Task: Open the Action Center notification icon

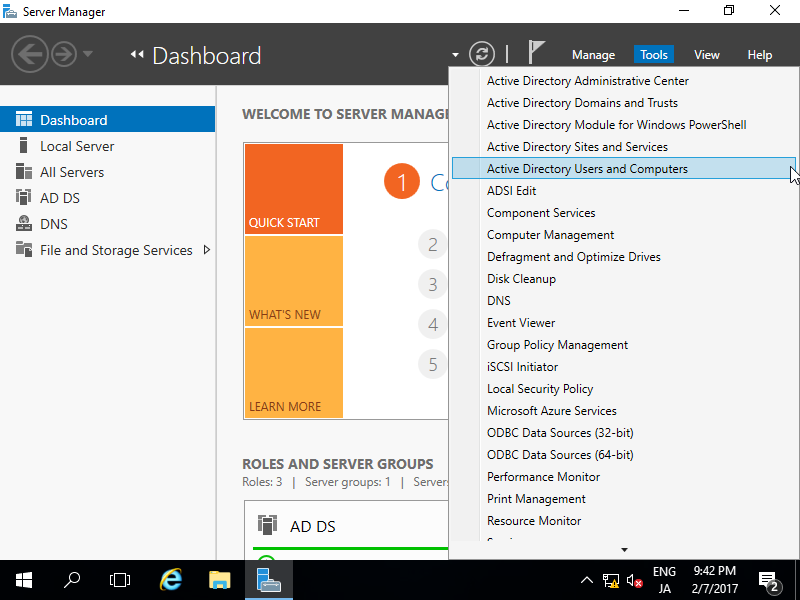Action: click(x=769, y=580)
